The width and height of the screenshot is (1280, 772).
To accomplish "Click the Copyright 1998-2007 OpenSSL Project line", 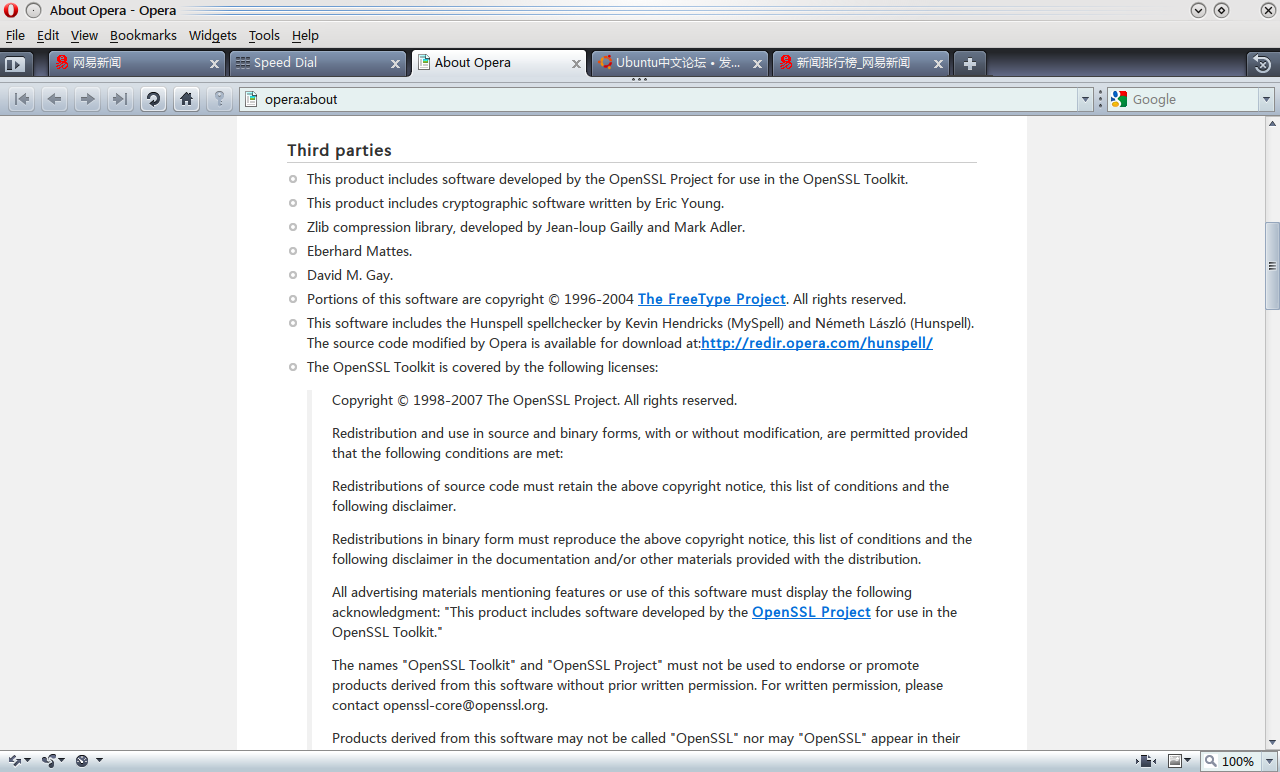I will point(534,400).
